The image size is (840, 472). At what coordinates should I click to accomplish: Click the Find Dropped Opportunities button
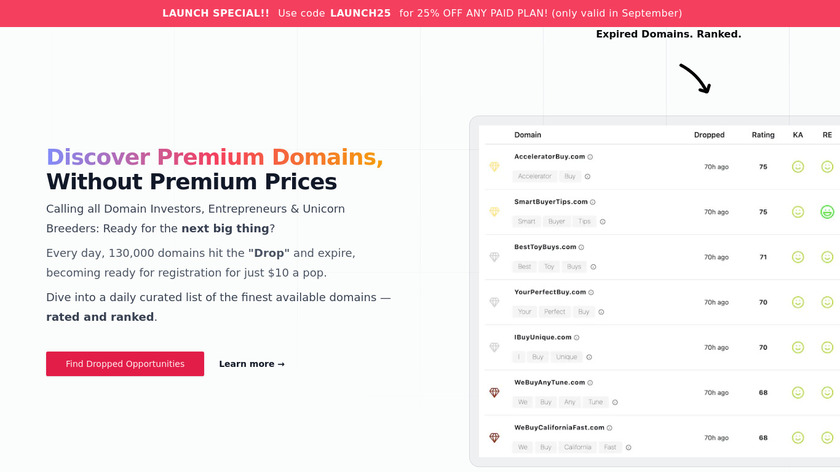pos(125,364)
